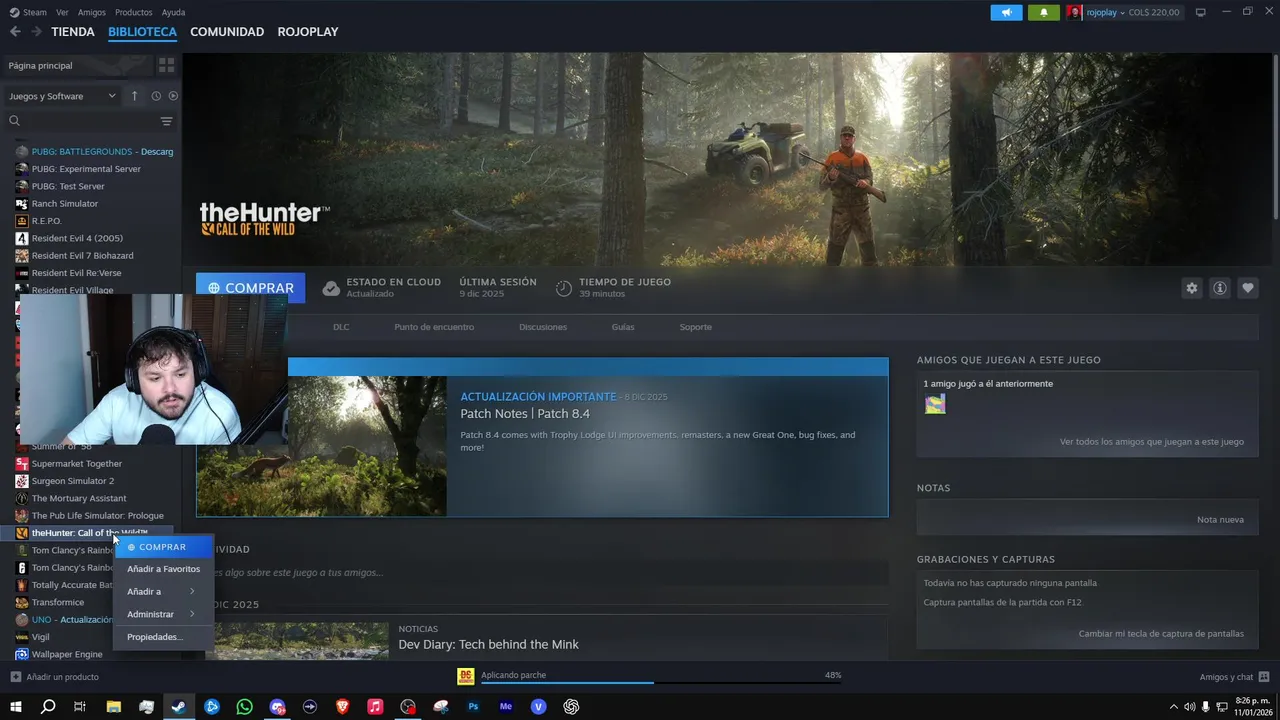Select Ranch Simulator in library list
The image size is (1280, 720).
coord(65,204)
